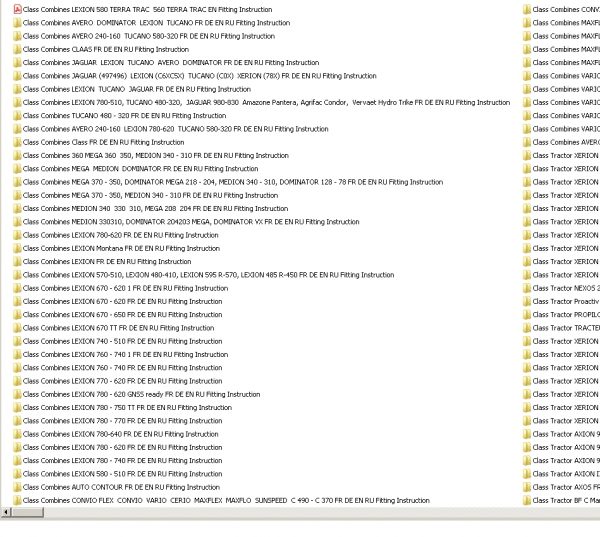Select folder icon for 360 MEGA 360 350

click(x=17, y=155)
